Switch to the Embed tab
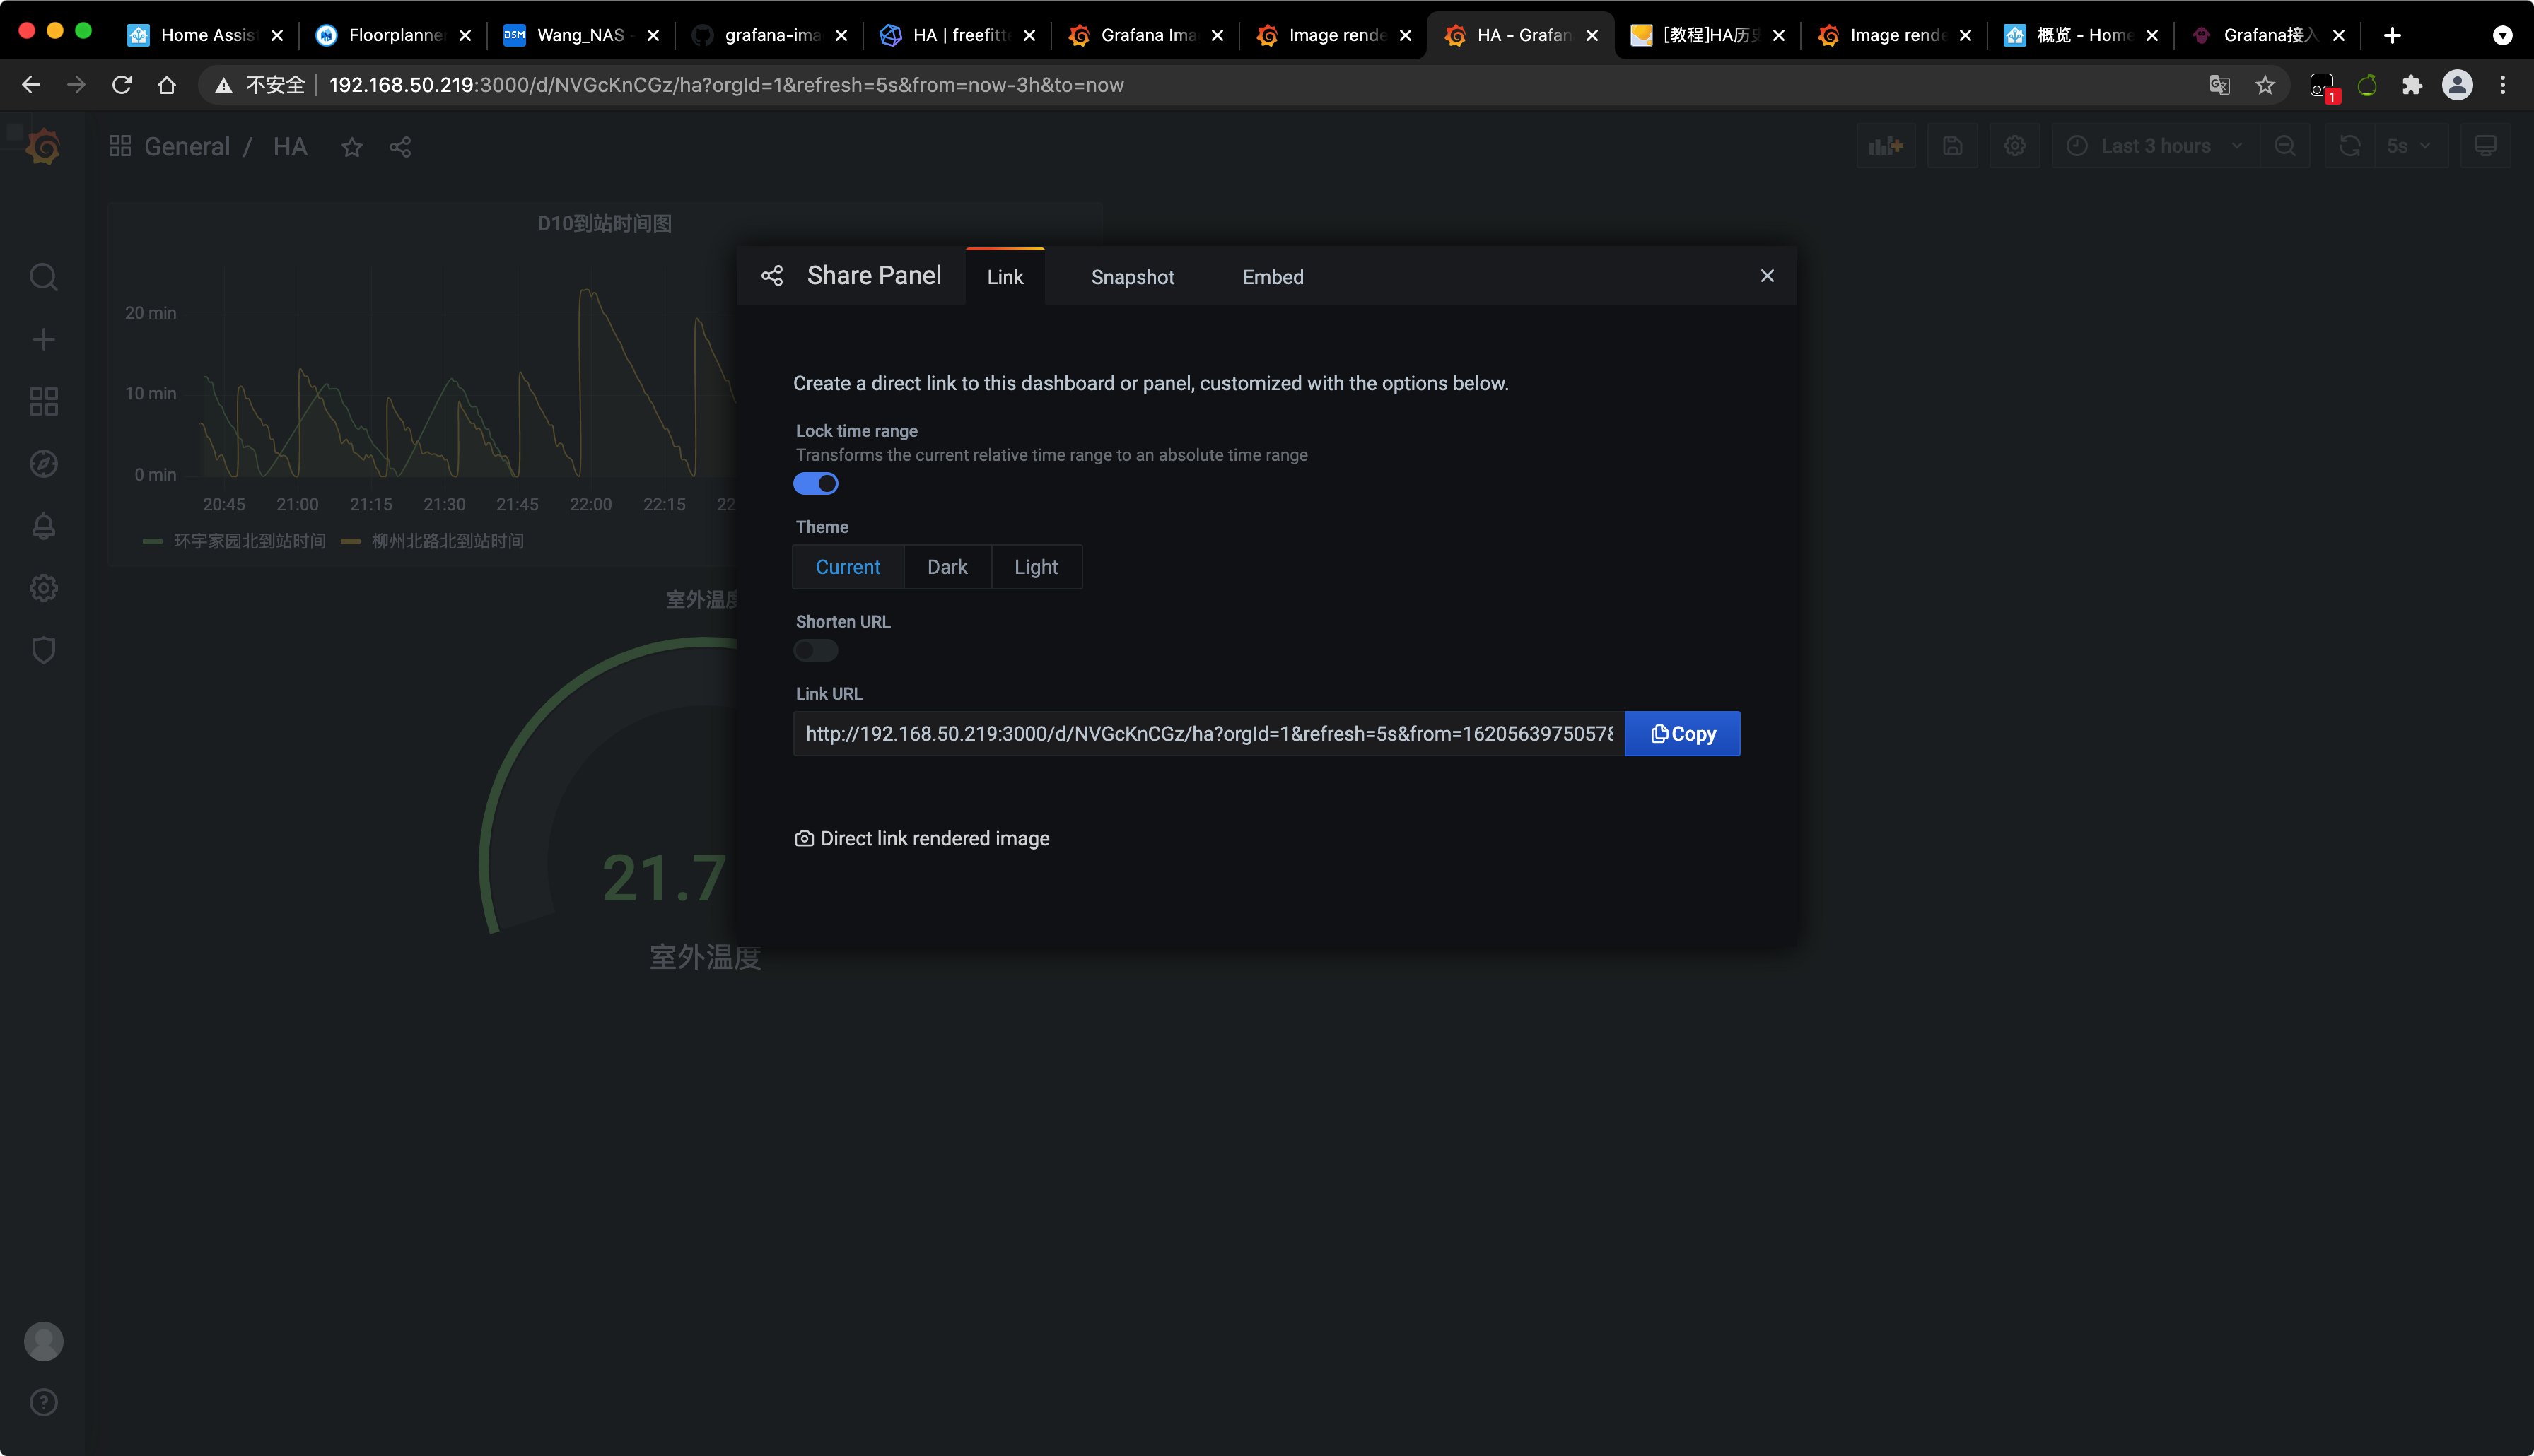 click(x=1273, y=277)
